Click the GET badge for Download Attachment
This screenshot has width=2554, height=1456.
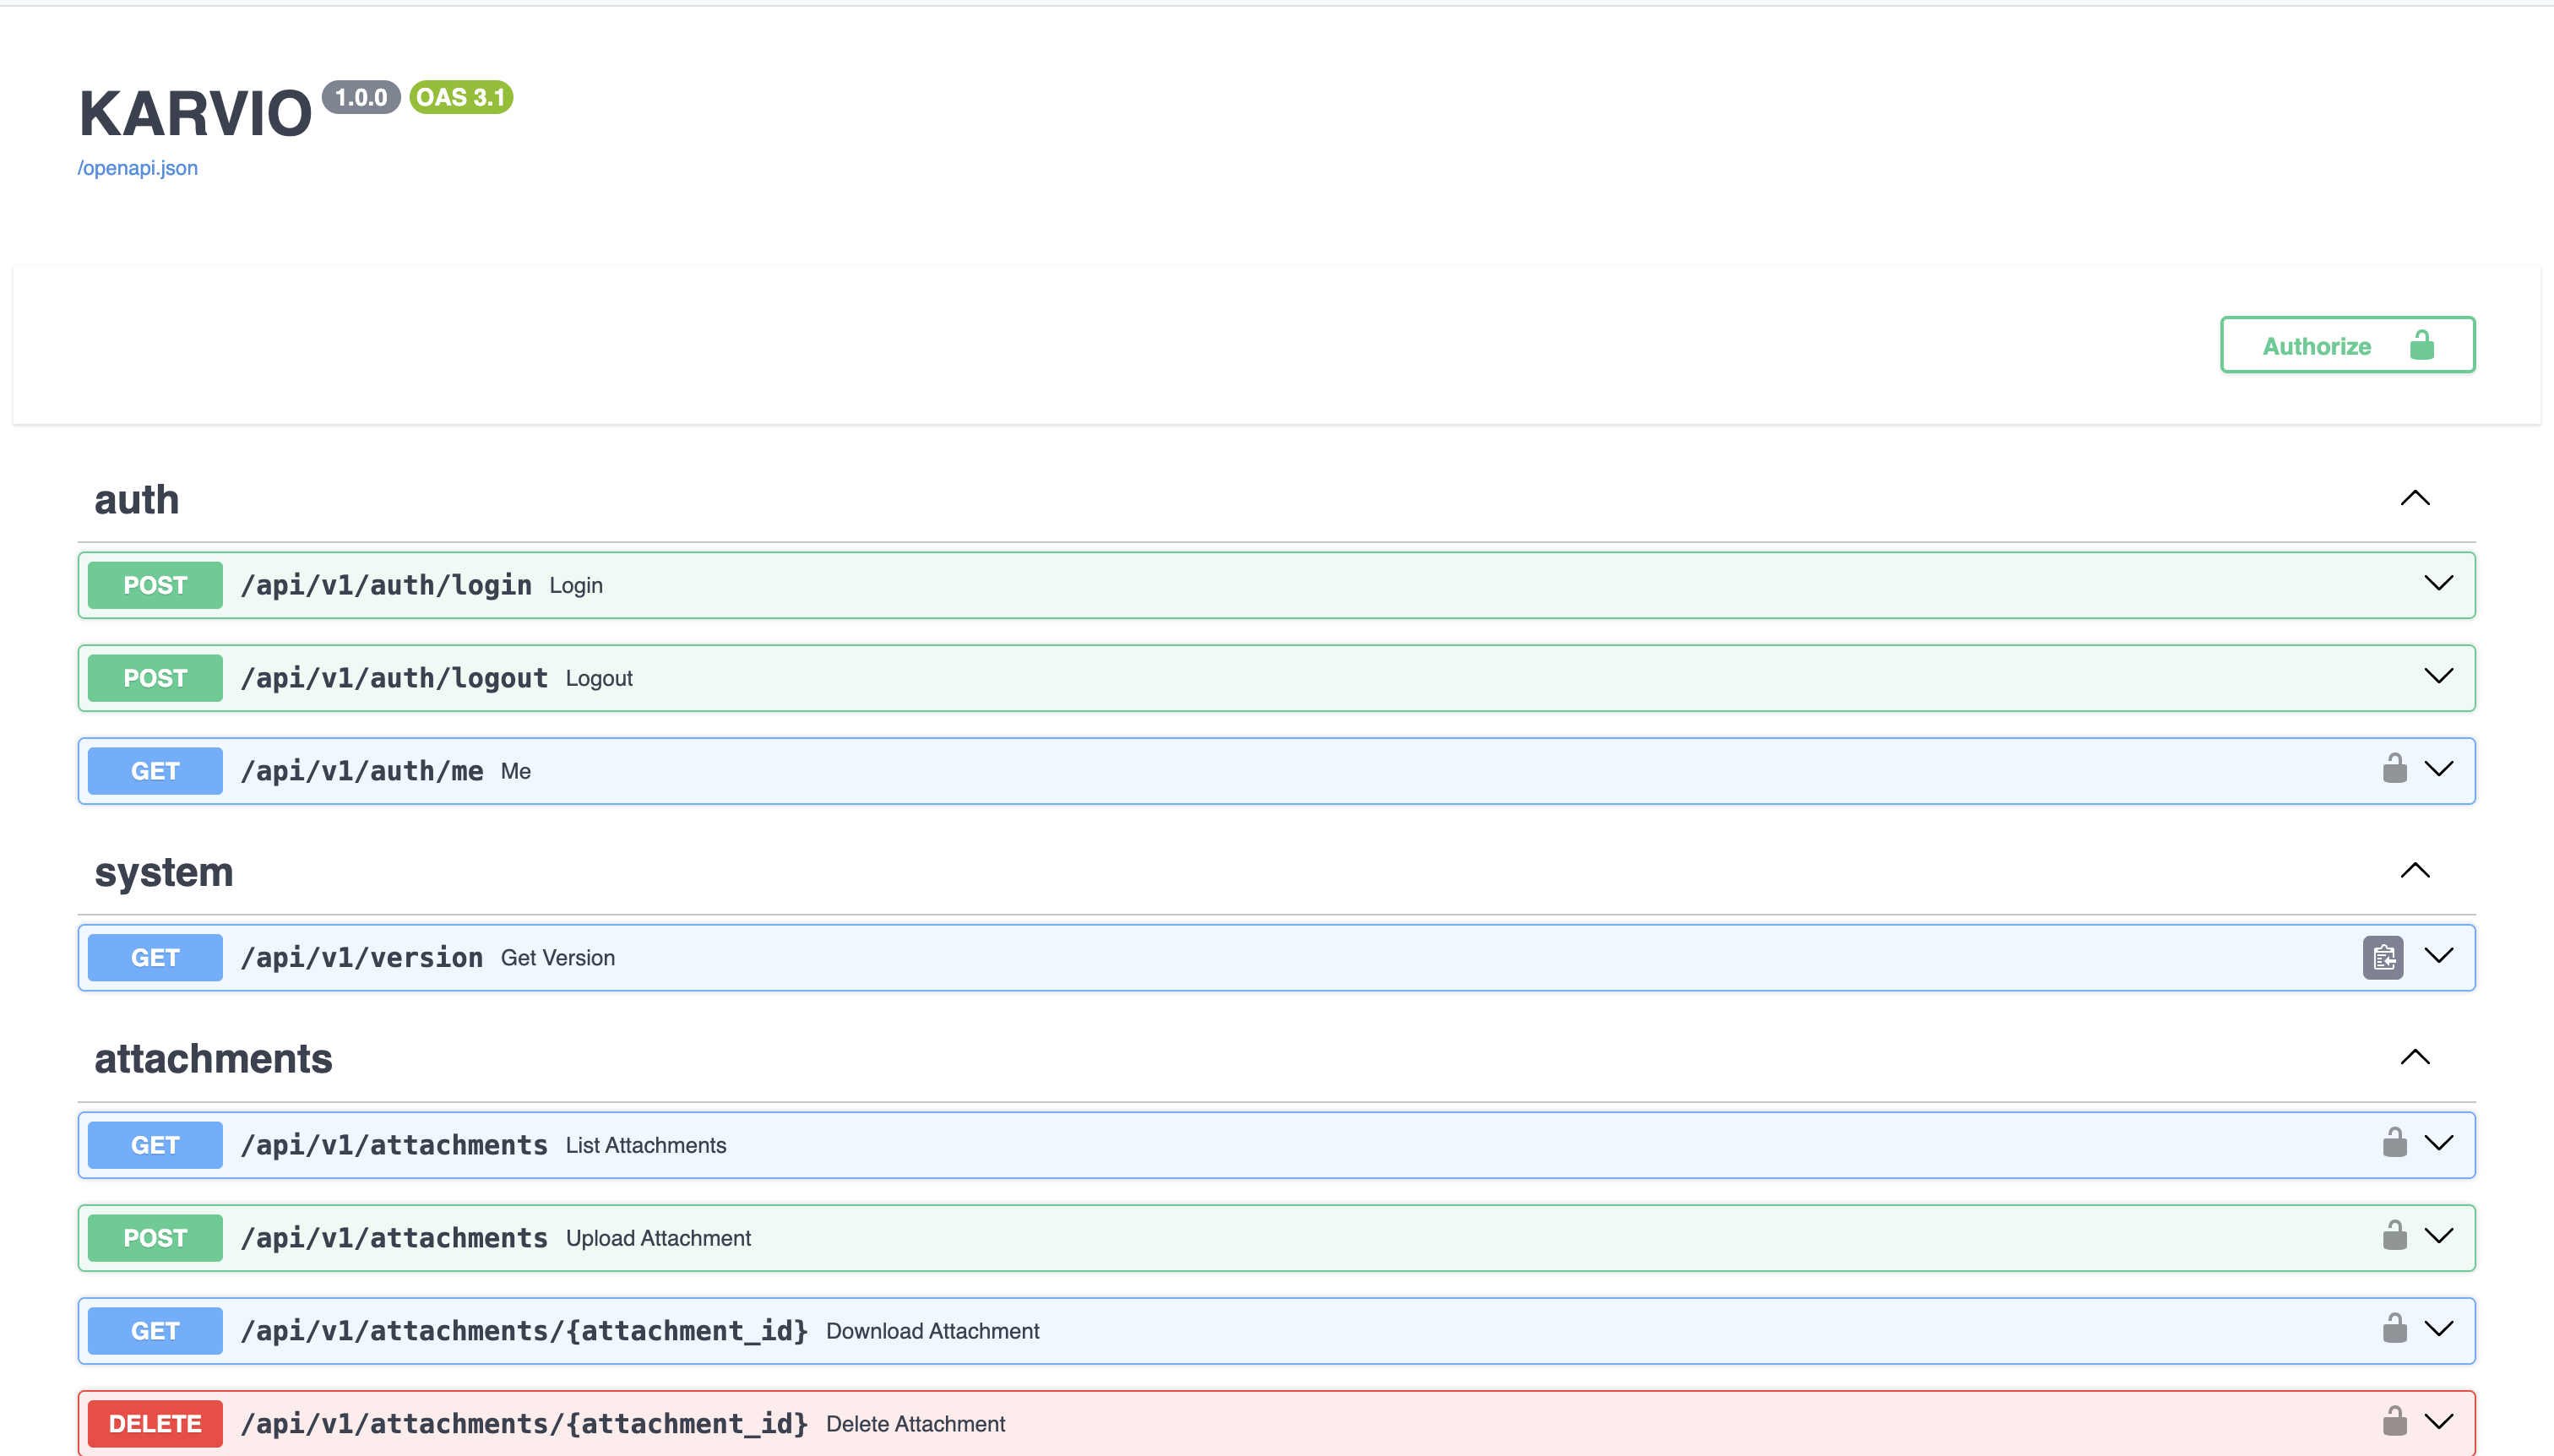[155, 1331]
